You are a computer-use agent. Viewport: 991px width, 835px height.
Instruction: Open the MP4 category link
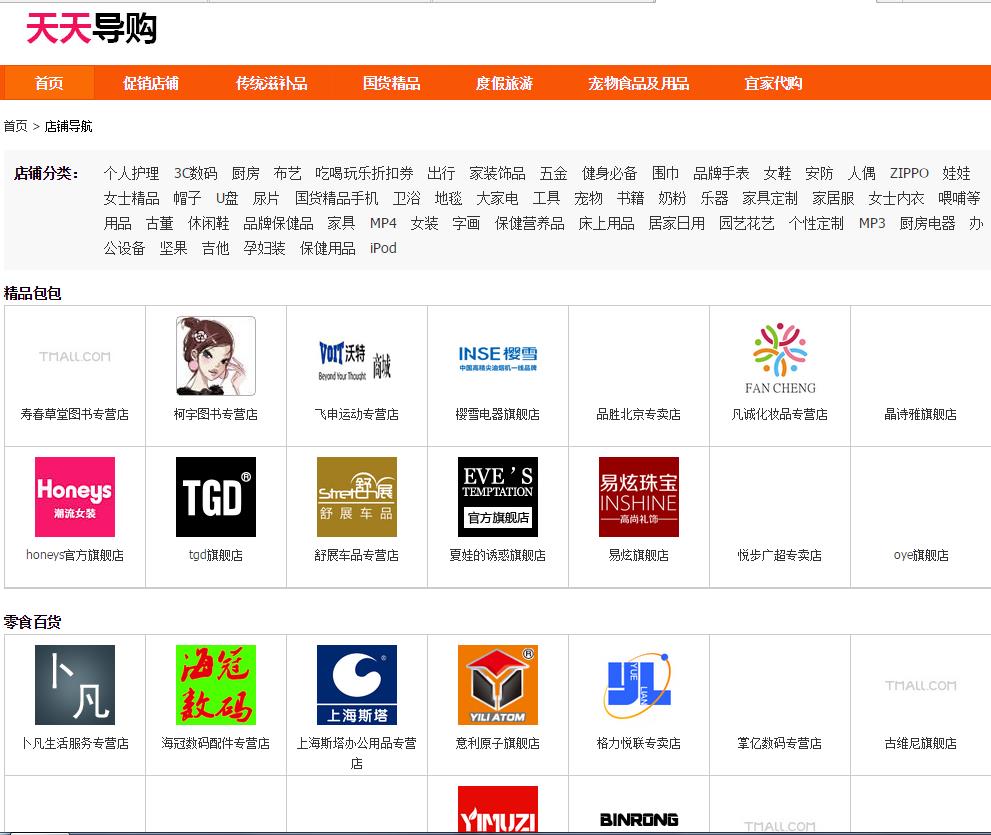click(383, 223)
